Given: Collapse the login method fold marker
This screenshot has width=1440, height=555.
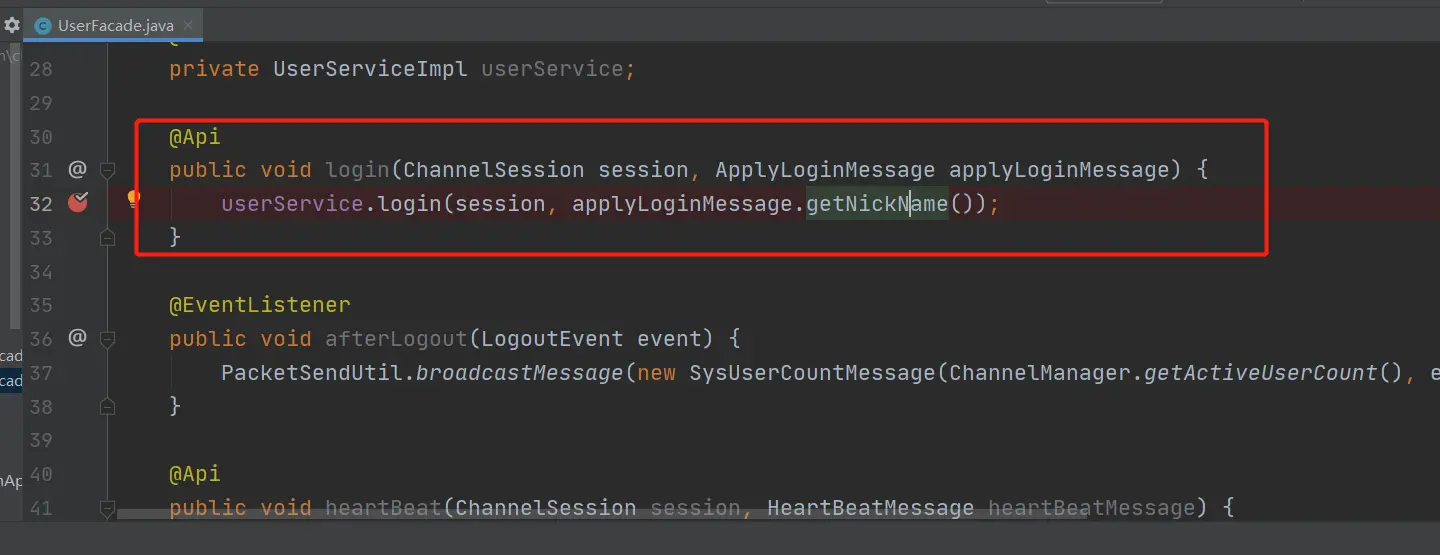Looking at the screenshot, I should [108, 170].
